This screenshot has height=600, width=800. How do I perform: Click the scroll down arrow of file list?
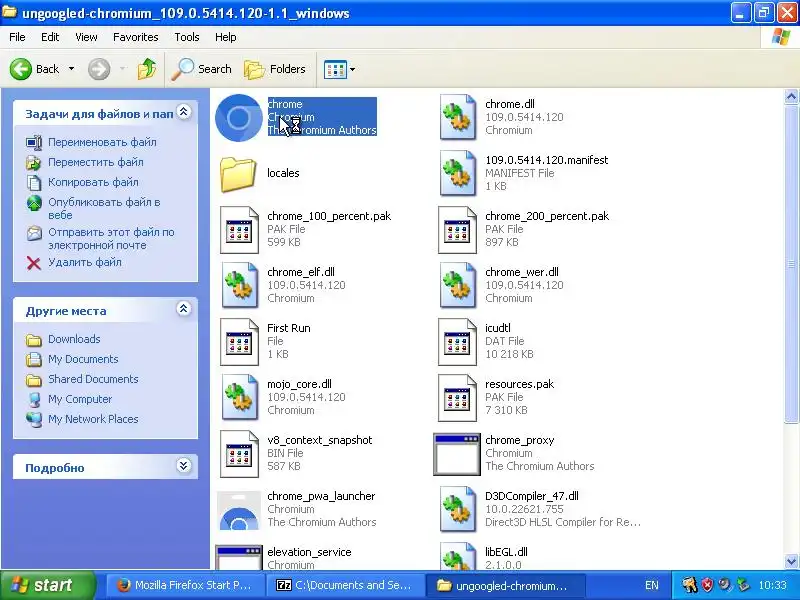[791, 561]
